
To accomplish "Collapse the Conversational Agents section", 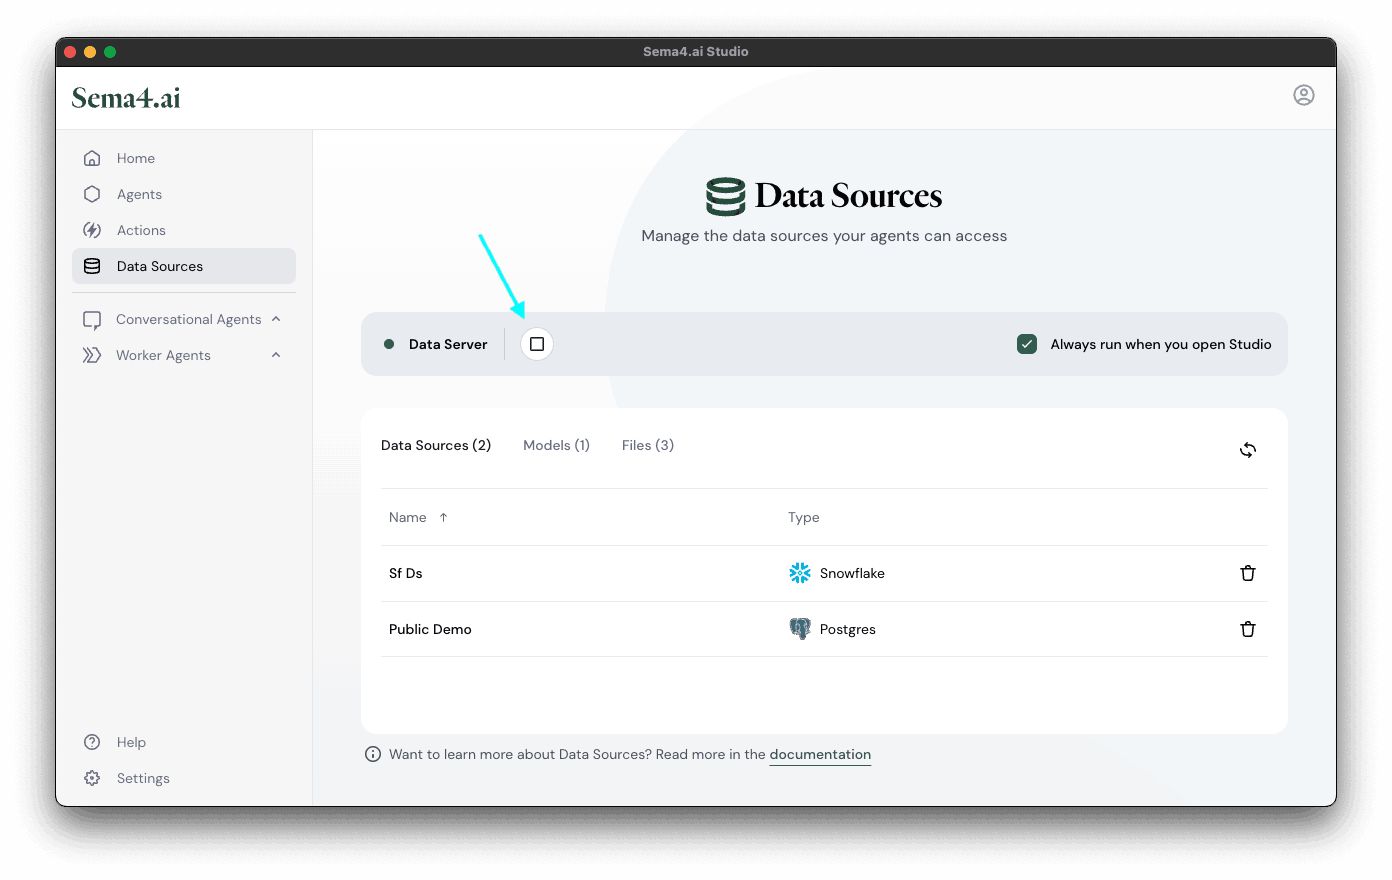I will point(276,318).
